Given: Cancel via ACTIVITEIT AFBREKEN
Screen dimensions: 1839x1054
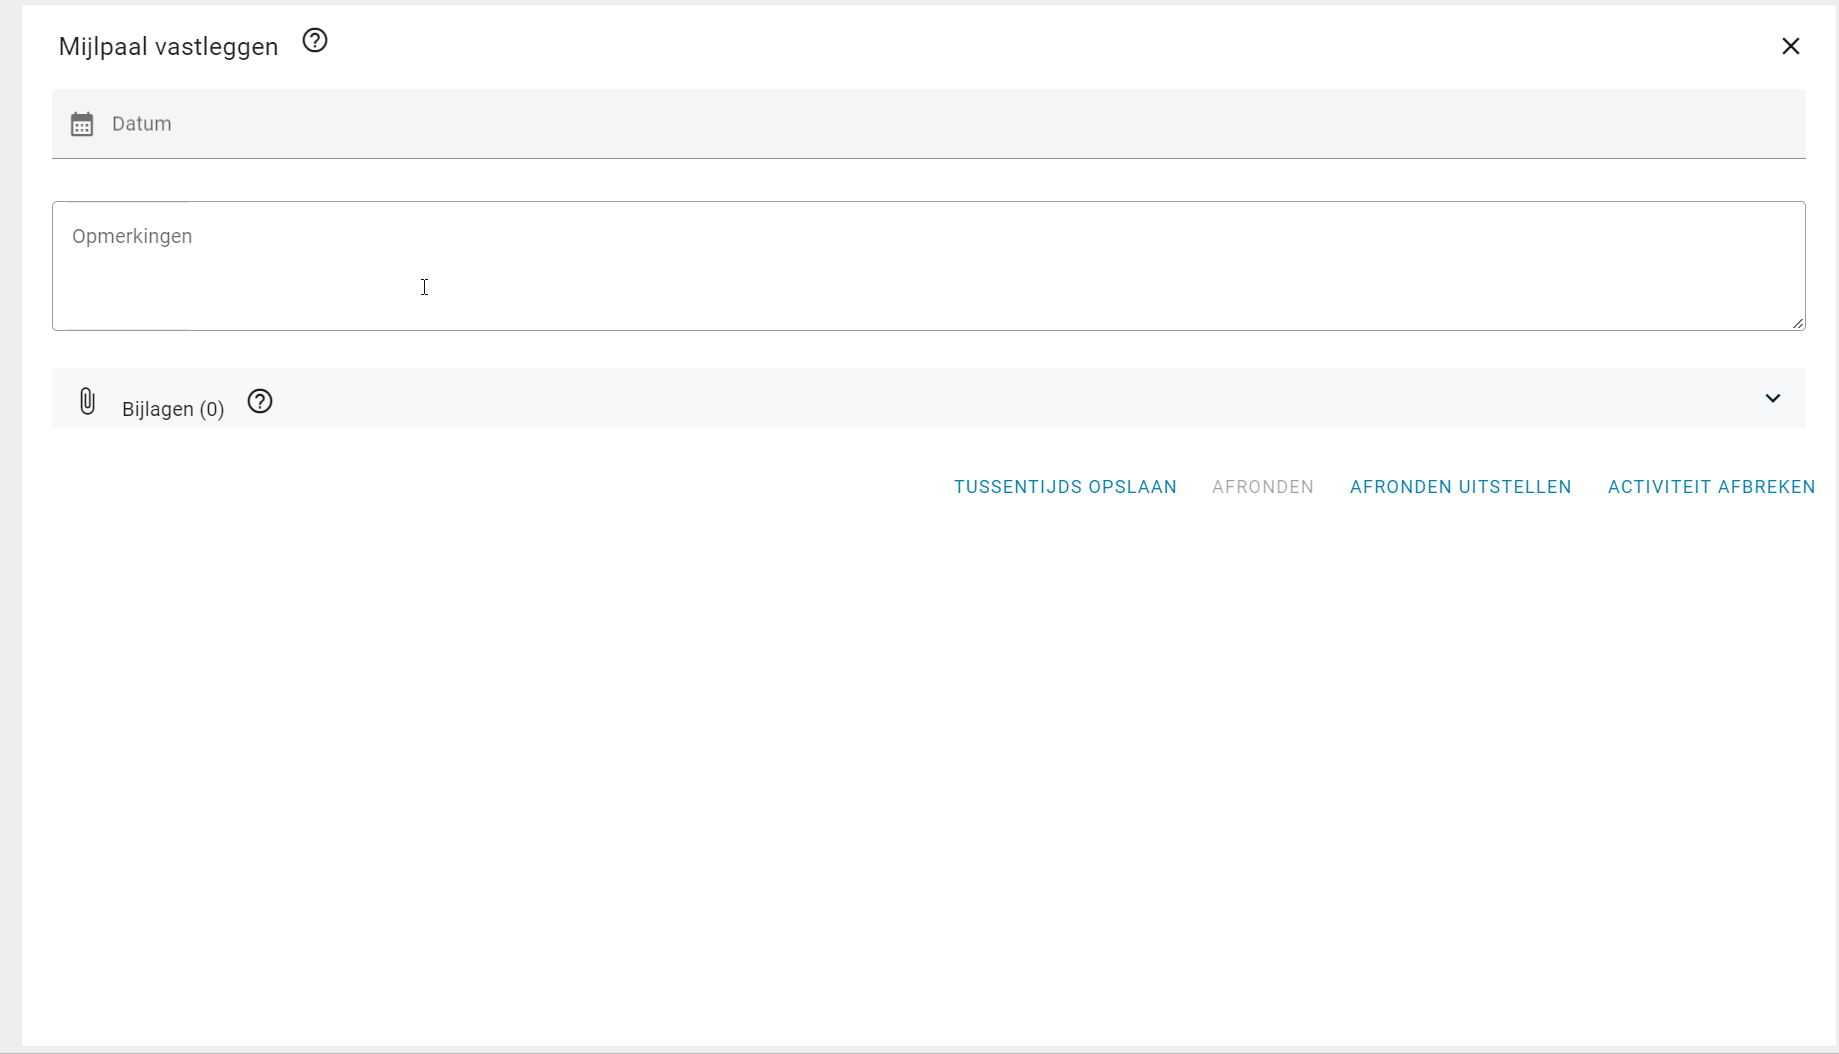Looking at the screenshot, I should (1711, 487).
